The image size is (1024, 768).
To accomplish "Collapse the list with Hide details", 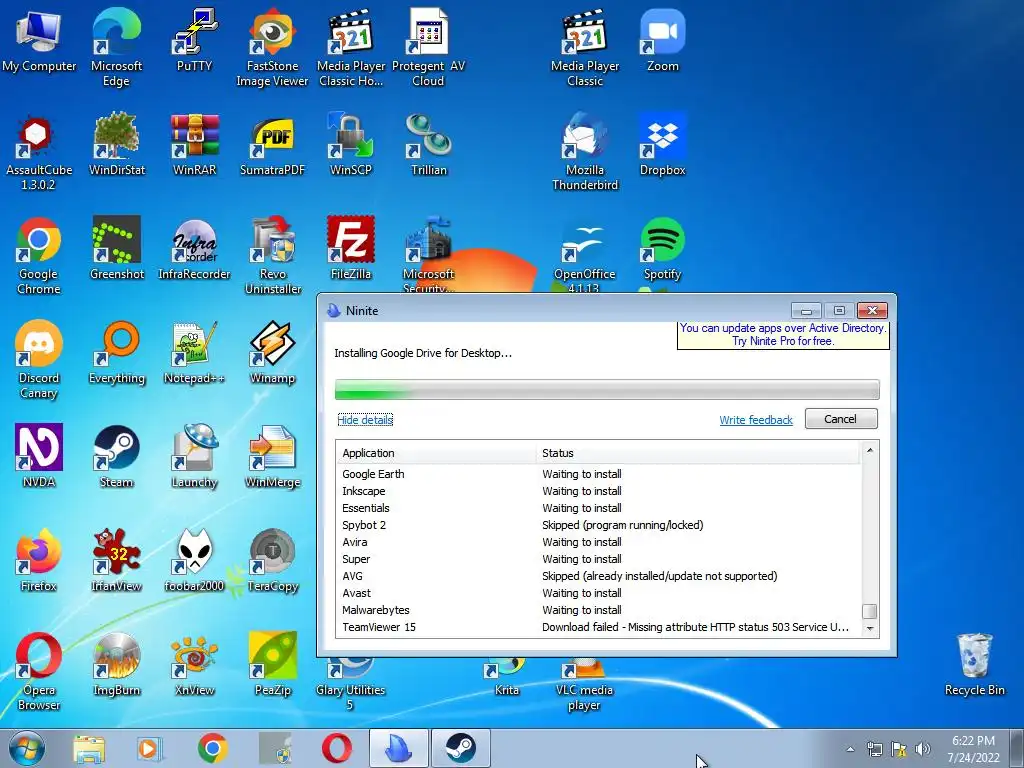I will [365, 420].
